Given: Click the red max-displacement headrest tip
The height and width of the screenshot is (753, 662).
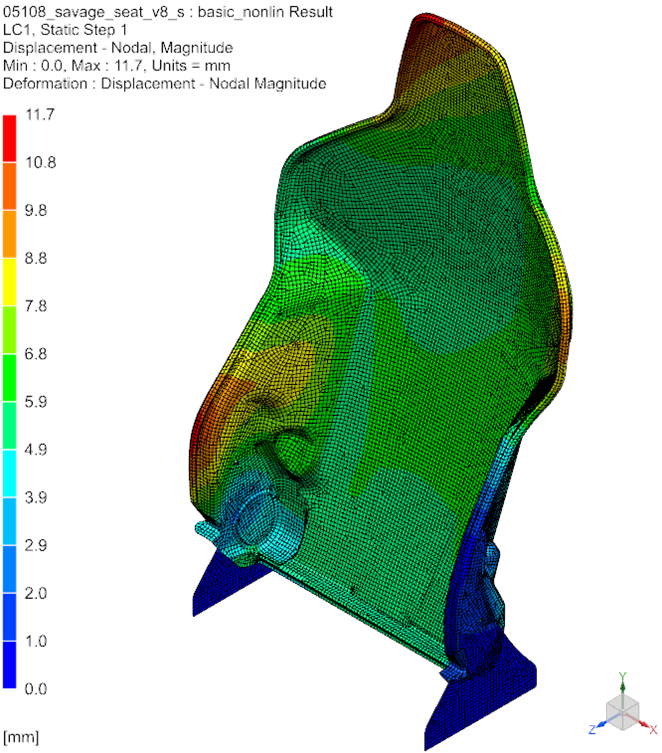Looking at the screenshot, I should (425, 19).
